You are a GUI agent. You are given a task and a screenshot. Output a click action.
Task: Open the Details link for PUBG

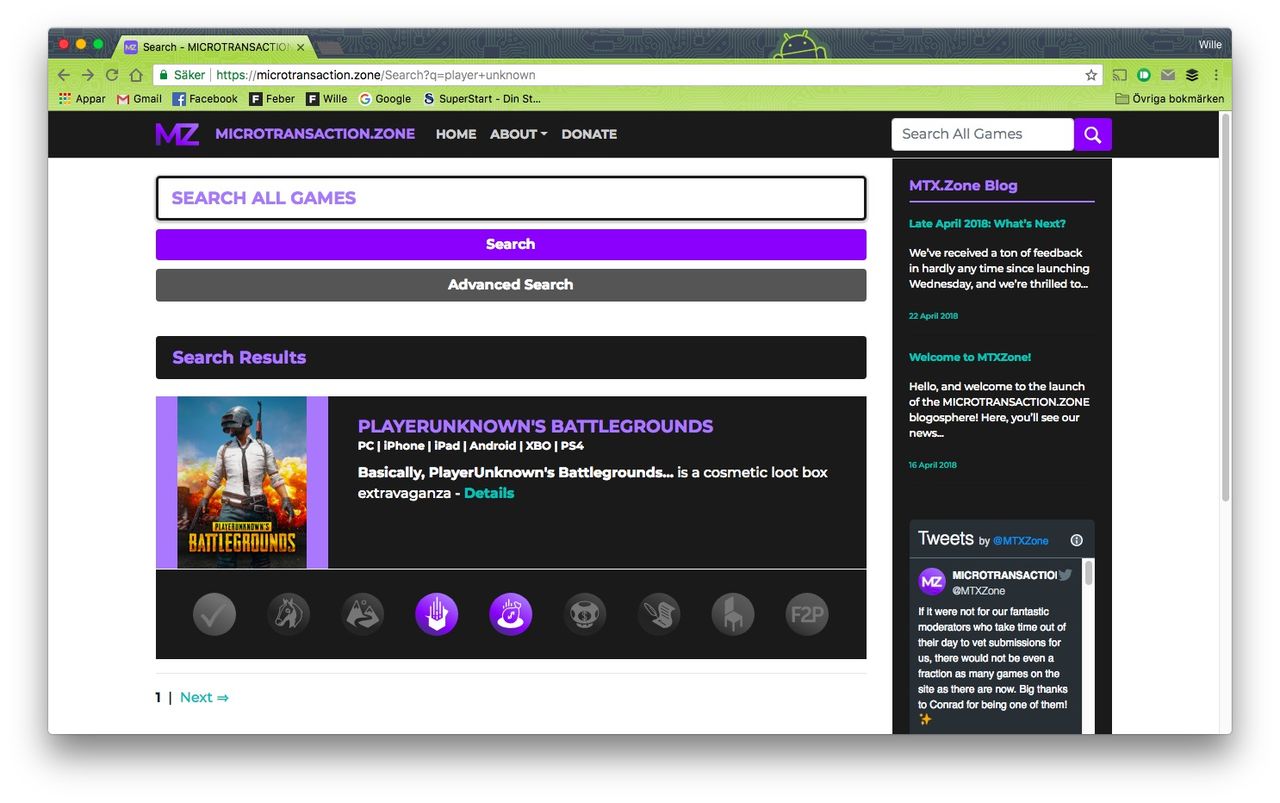489,493
